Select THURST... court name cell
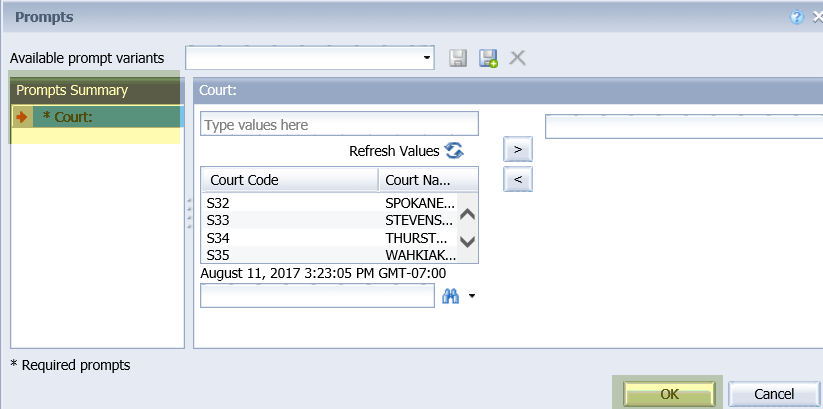This screenshot has width=823, height=409. coord(416,238)
